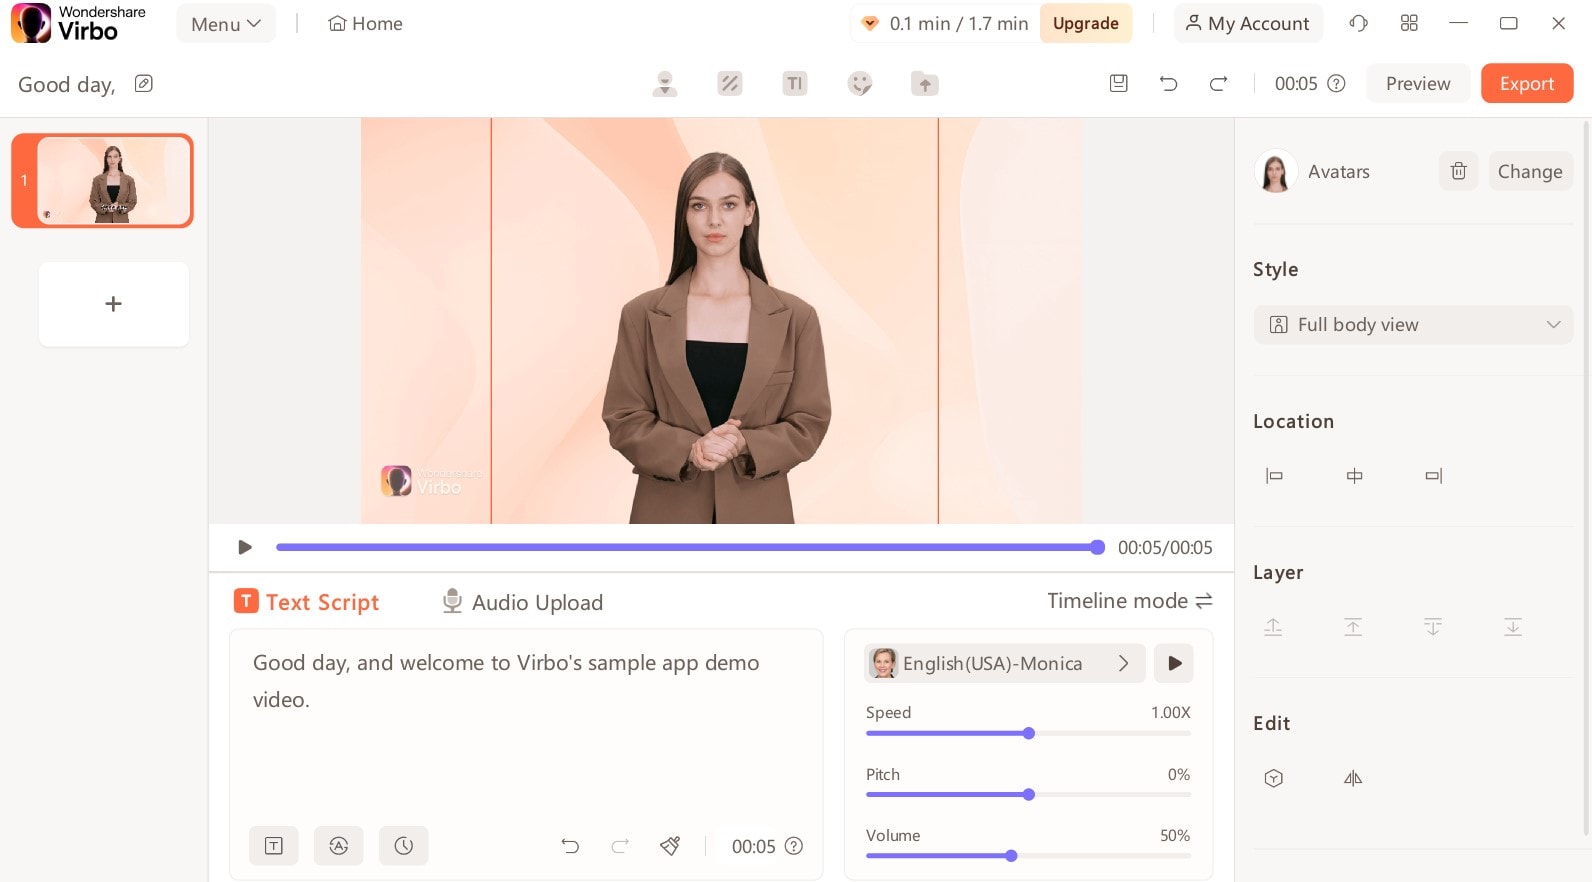Align avatar to the right
This screenshot has width=1592, height=882.
pos(1434,476)
